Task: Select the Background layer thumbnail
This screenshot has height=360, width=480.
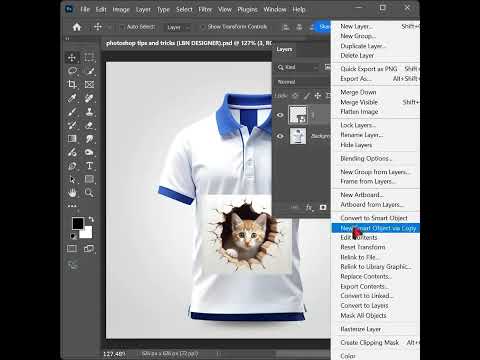Action: [x=298, y=136]
